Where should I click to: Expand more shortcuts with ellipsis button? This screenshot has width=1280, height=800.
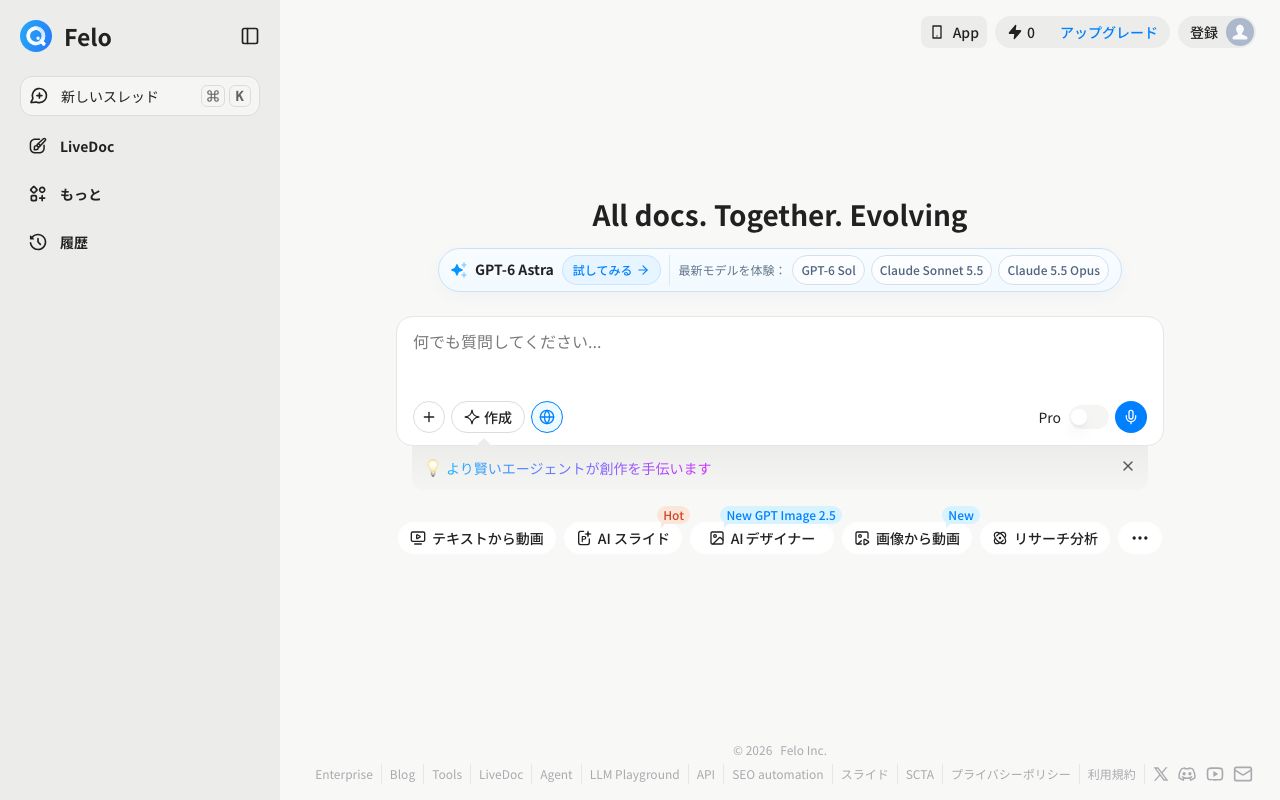click(x=1140, y=538)
